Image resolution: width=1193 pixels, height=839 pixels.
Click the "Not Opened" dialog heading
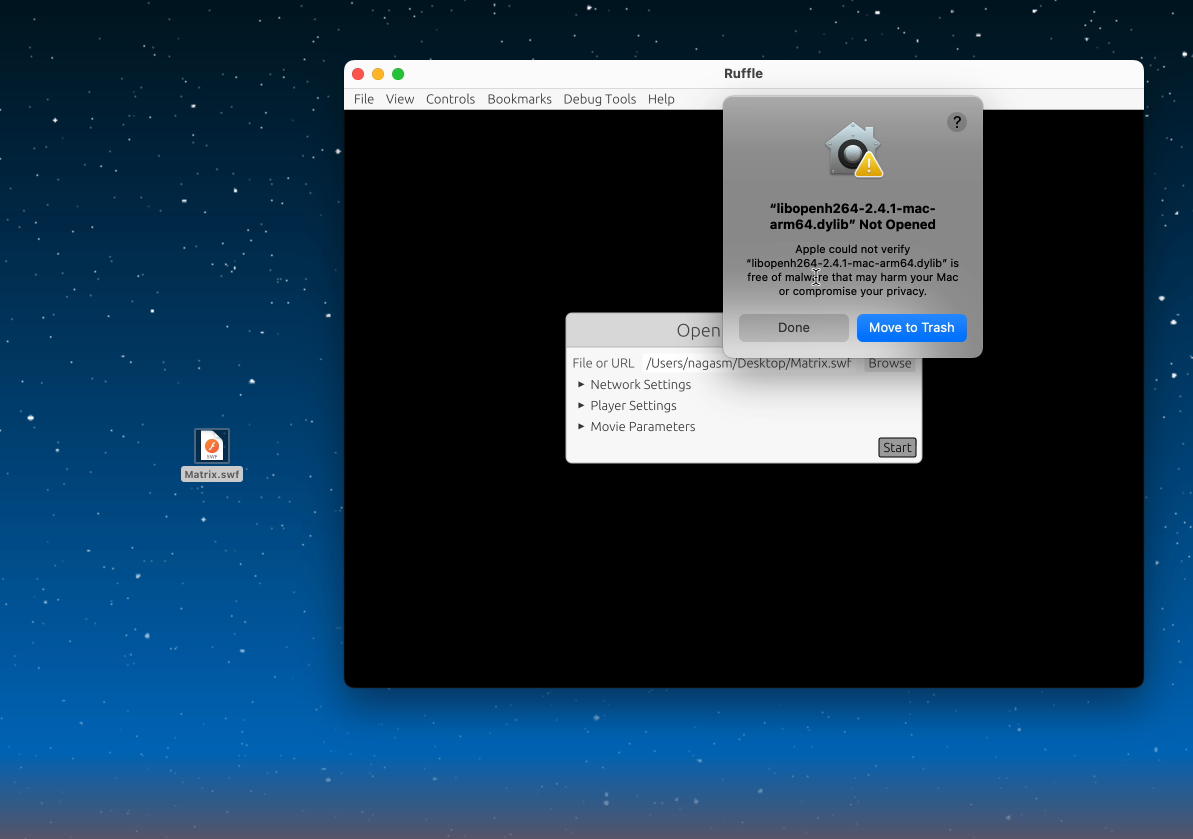pyautogui.click(x=852, y=216)
